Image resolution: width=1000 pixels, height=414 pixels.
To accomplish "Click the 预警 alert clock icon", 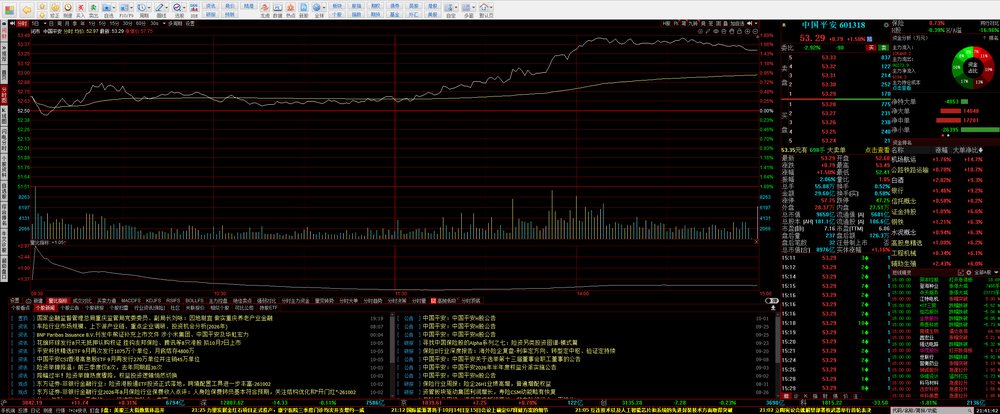I will (68, 9).
